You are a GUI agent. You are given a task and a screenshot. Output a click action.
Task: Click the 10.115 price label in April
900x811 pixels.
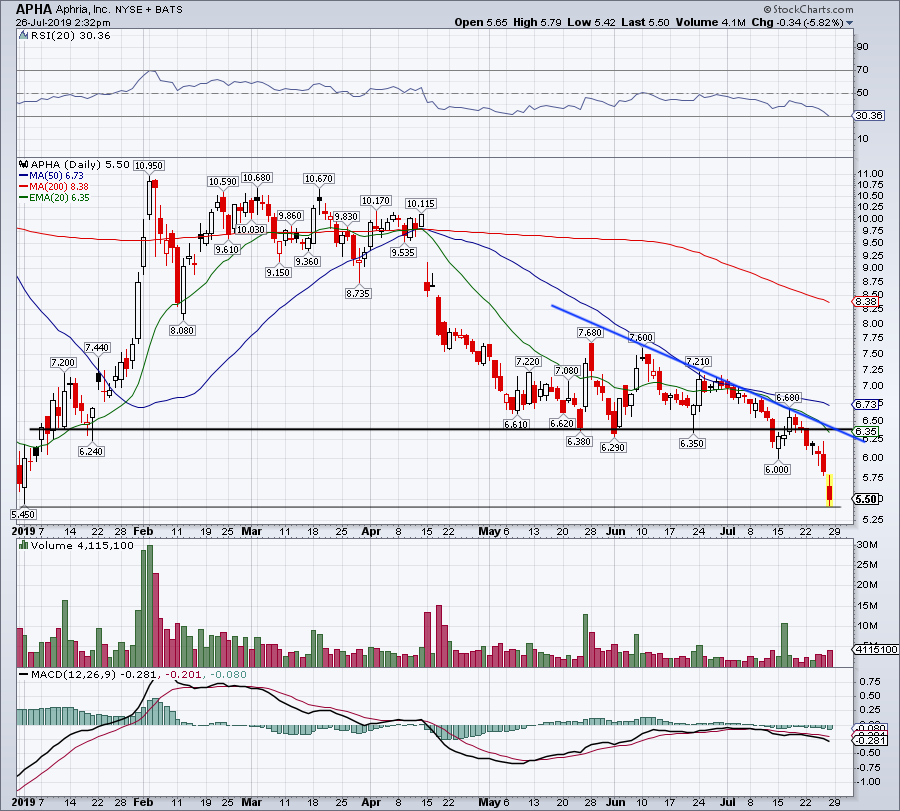point(421,203)
